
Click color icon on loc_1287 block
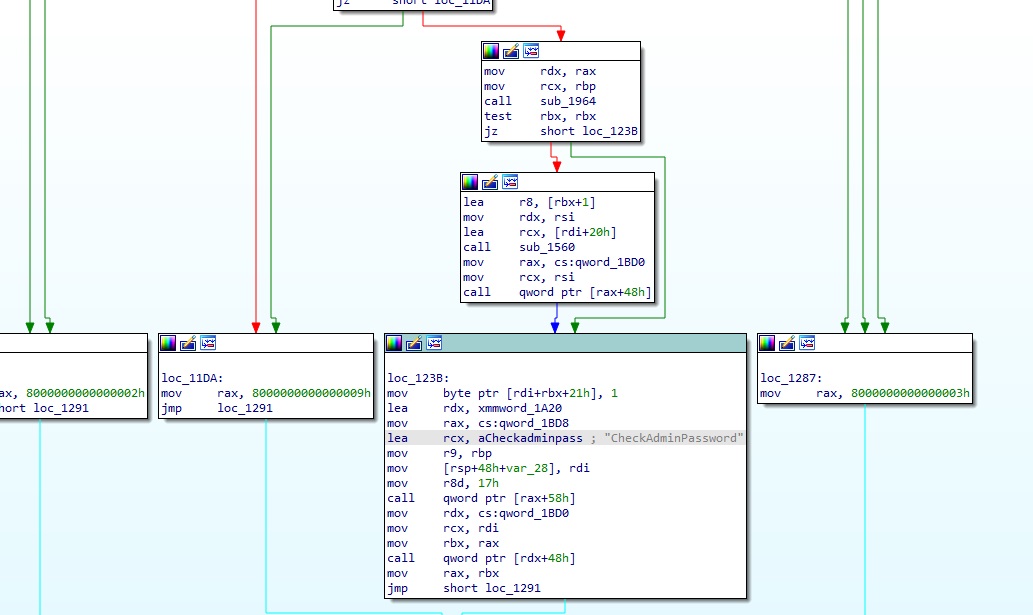tap(767, 343)
